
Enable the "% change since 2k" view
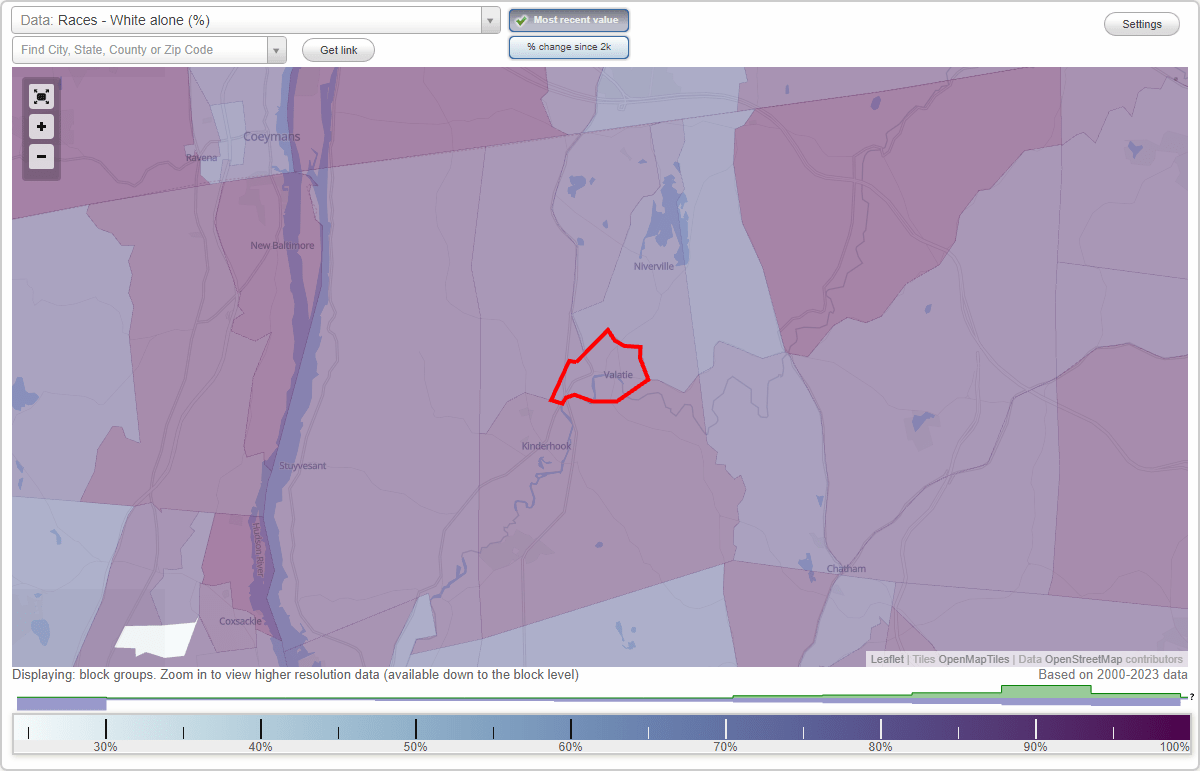569,46
